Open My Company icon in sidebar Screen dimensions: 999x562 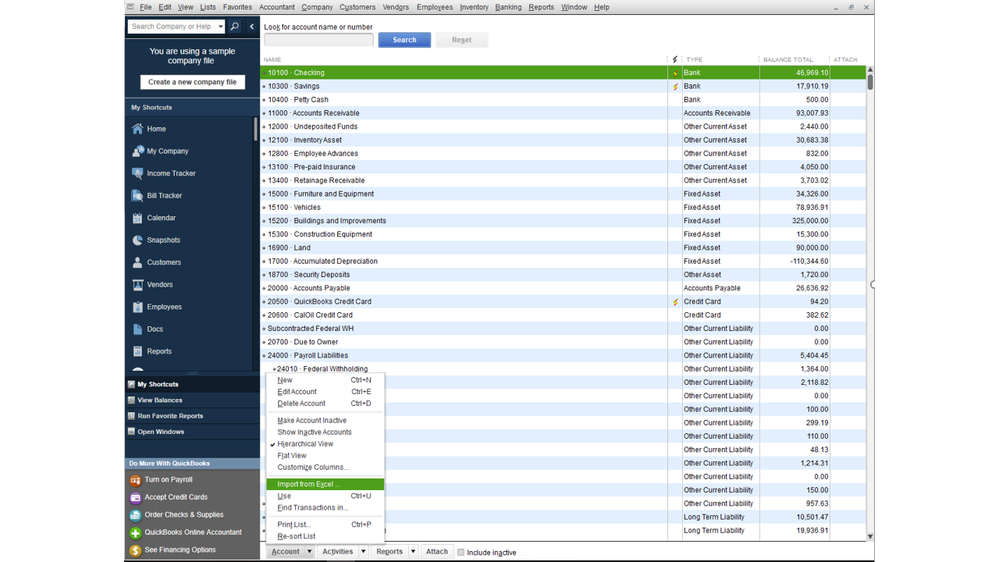137,151
